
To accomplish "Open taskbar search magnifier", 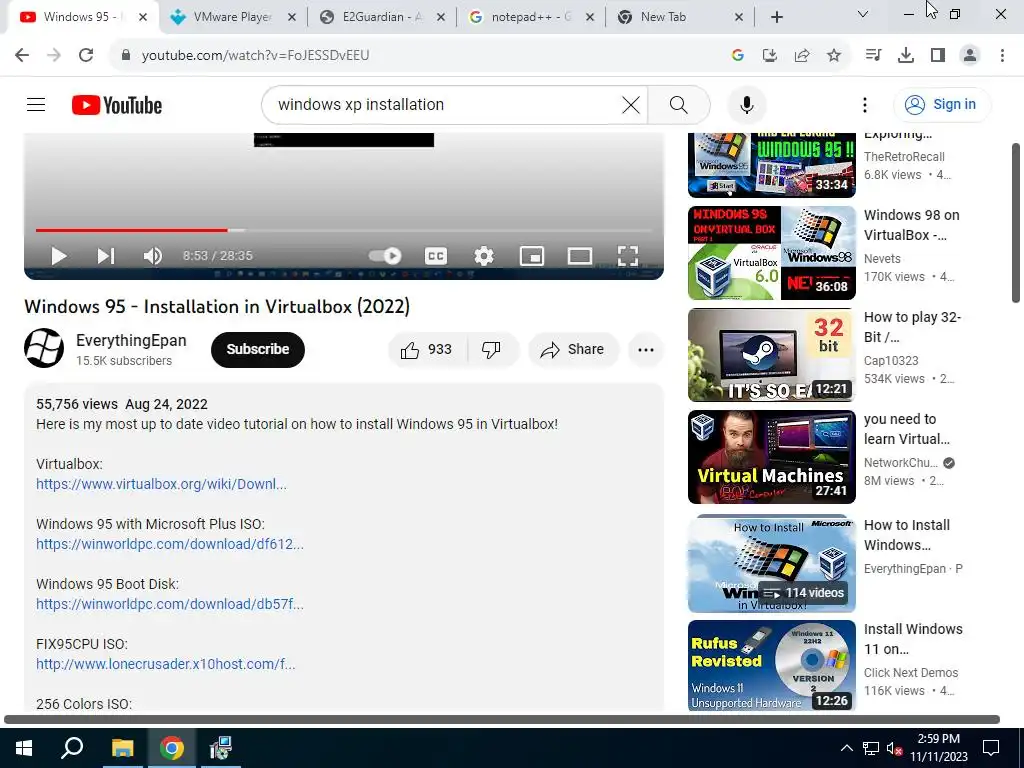I will [72, 748].
